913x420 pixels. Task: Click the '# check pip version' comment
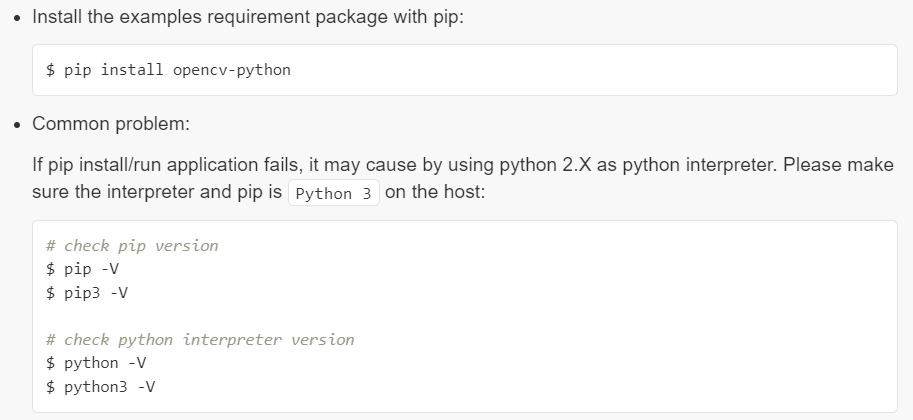coord(132,246)
